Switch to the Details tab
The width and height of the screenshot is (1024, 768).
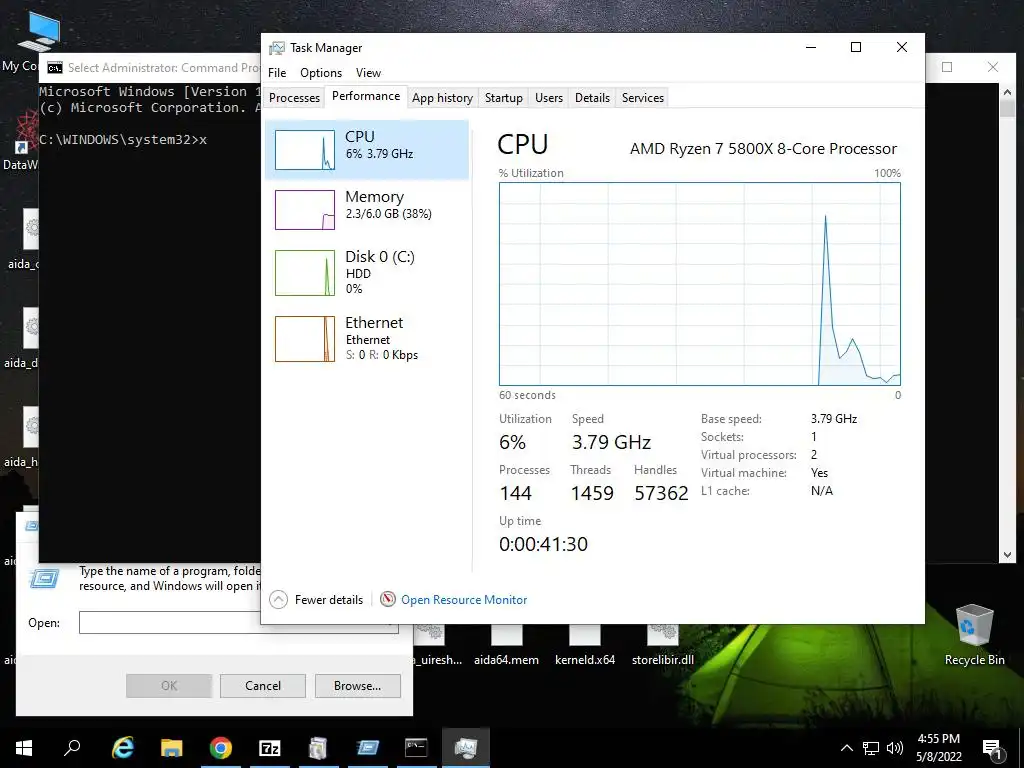pos(592,98)
